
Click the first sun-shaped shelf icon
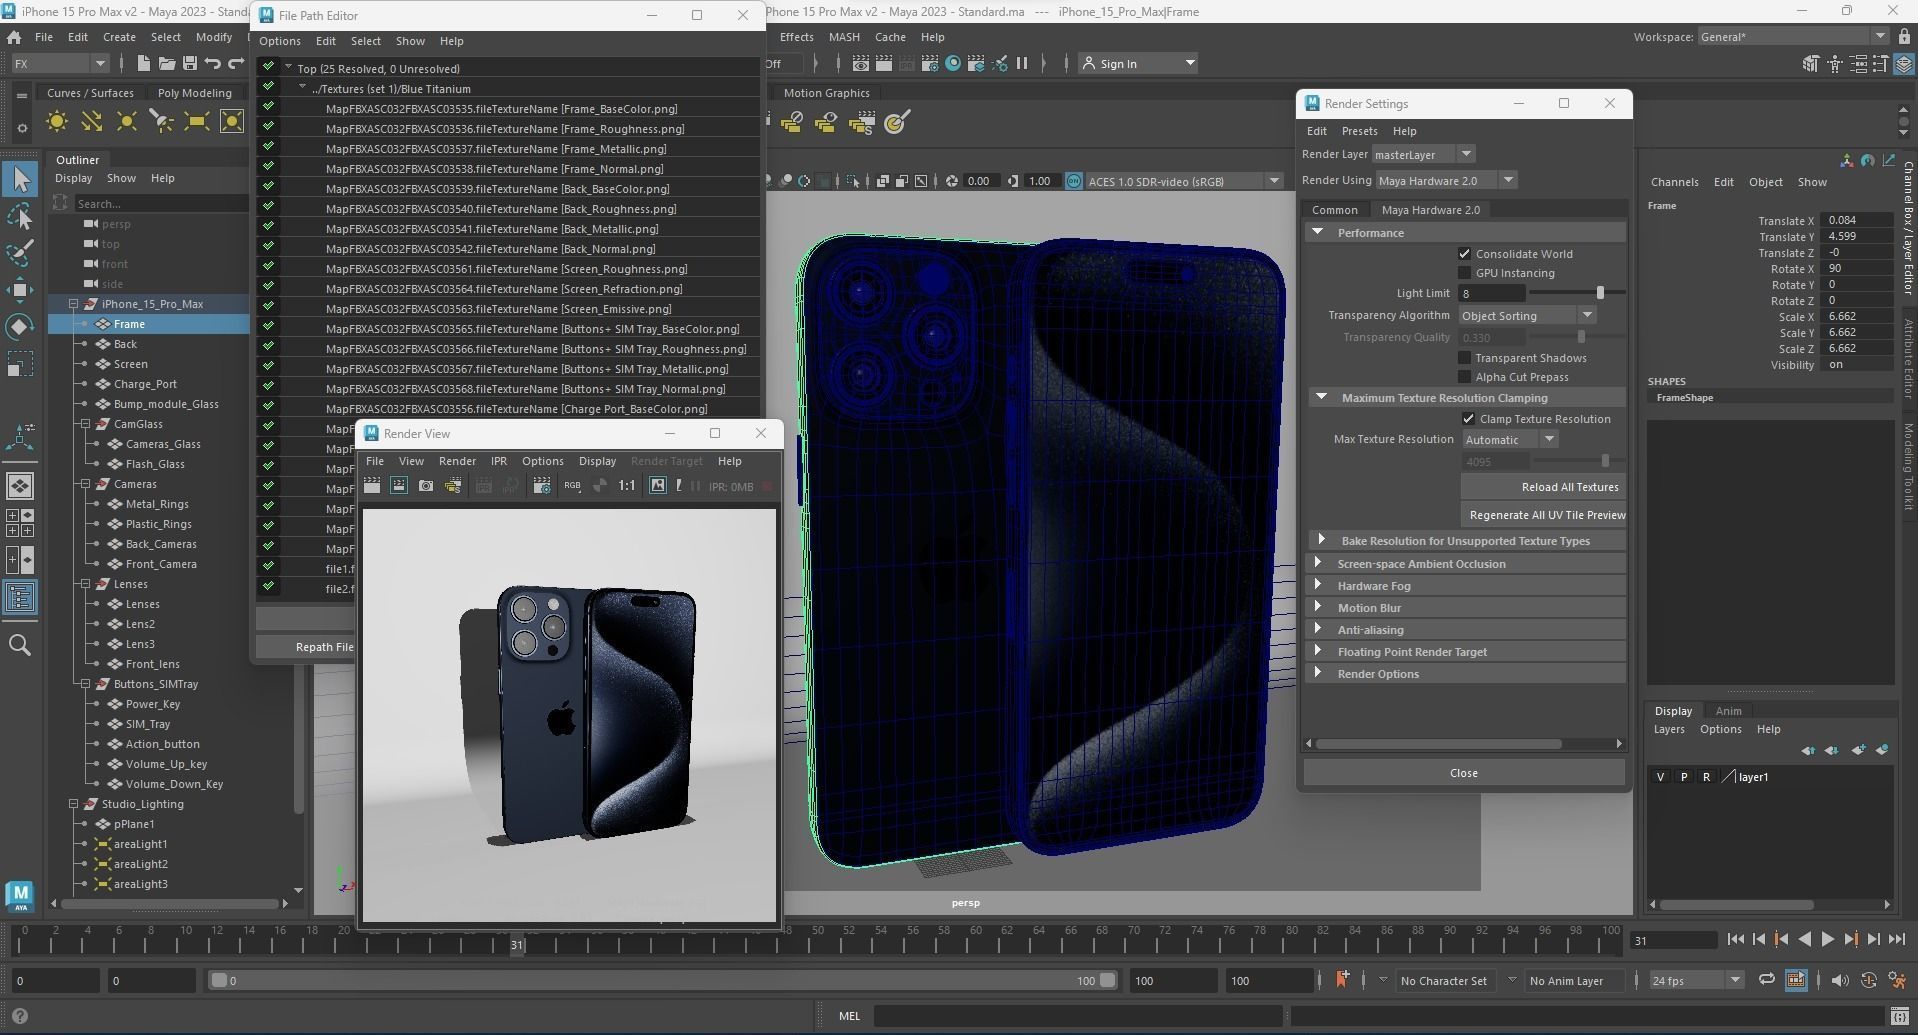click(x=57, y=122)
